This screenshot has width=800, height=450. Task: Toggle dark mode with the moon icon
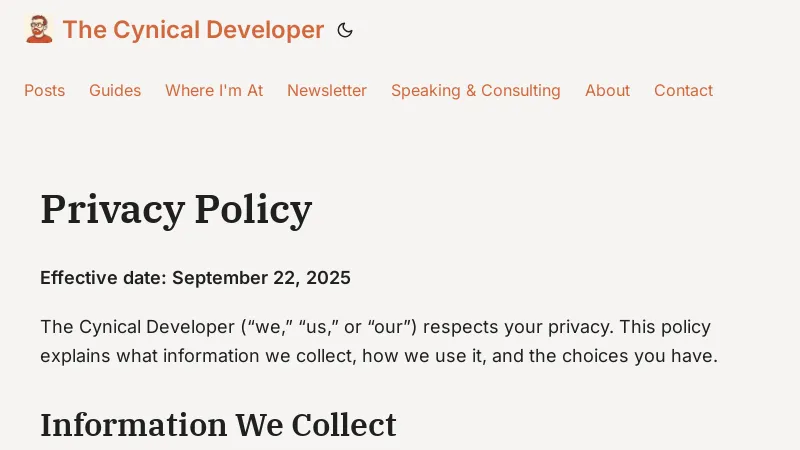click(345, 30)
